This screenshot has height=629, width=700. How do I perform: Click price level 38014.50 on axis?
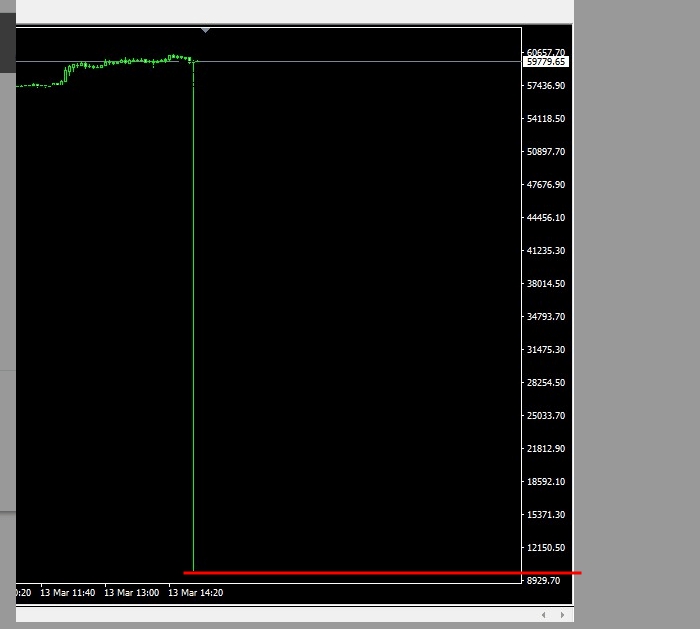(546, 284)
